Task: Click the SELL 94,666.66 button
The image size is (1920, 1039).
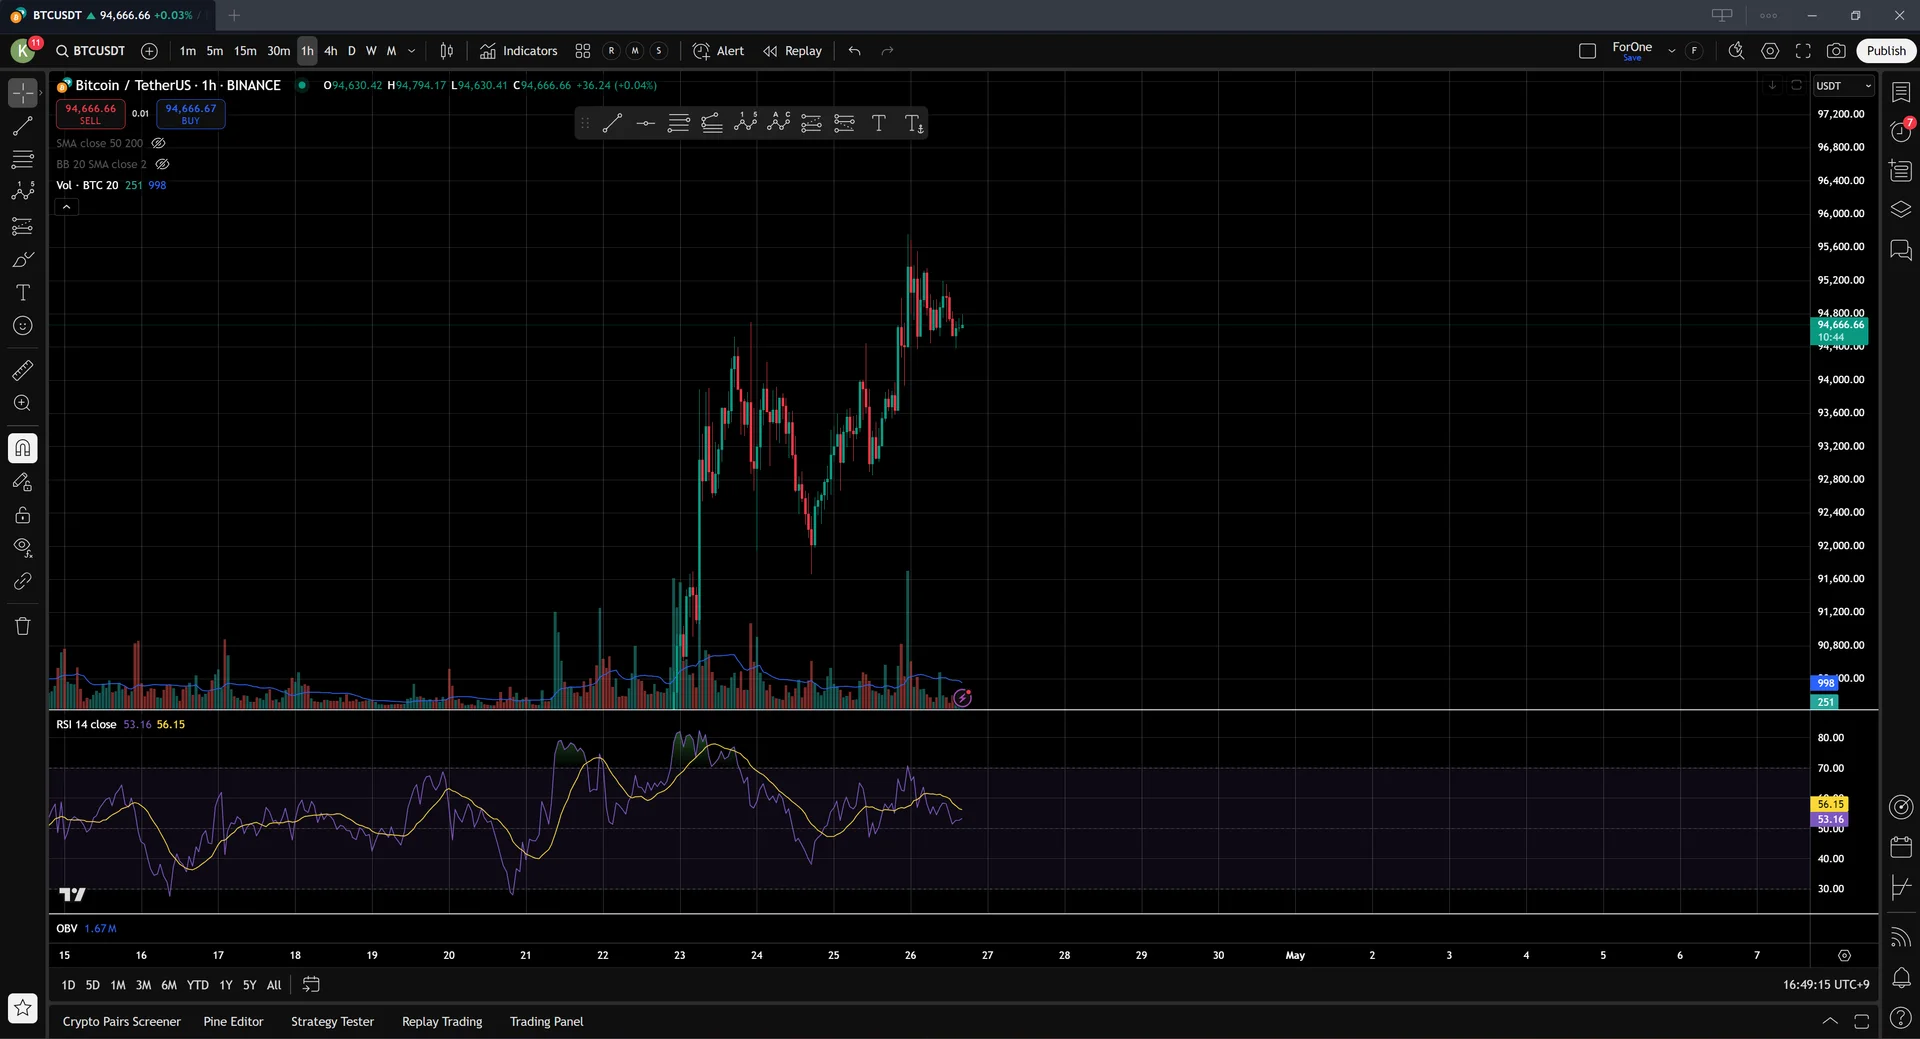Action: (90, 114)
